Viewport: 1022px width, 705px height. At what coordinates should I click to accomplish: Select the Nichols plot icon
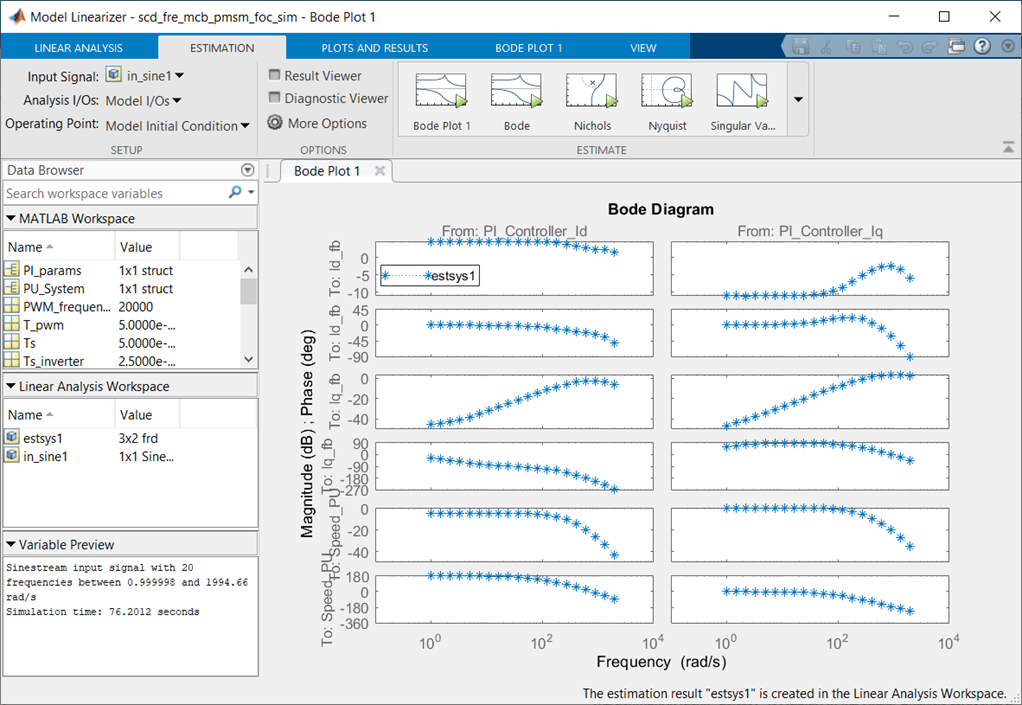(x=592, y=91)
